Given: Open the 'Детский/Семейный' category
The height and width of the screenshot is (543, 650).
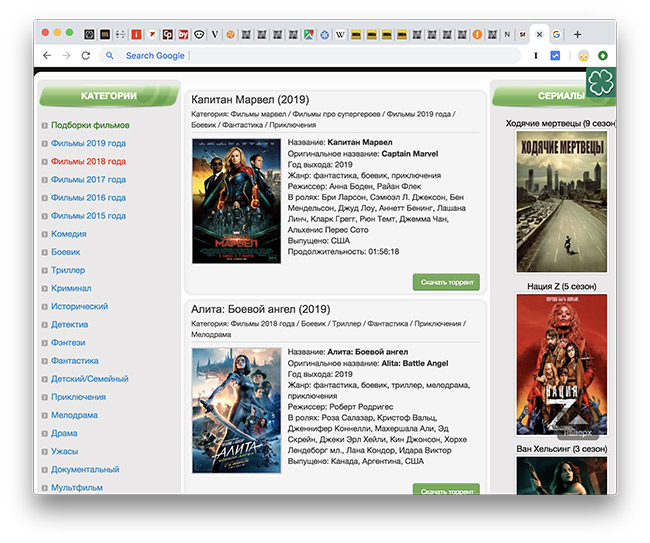Looking at the screenshot, I should 90,379.
